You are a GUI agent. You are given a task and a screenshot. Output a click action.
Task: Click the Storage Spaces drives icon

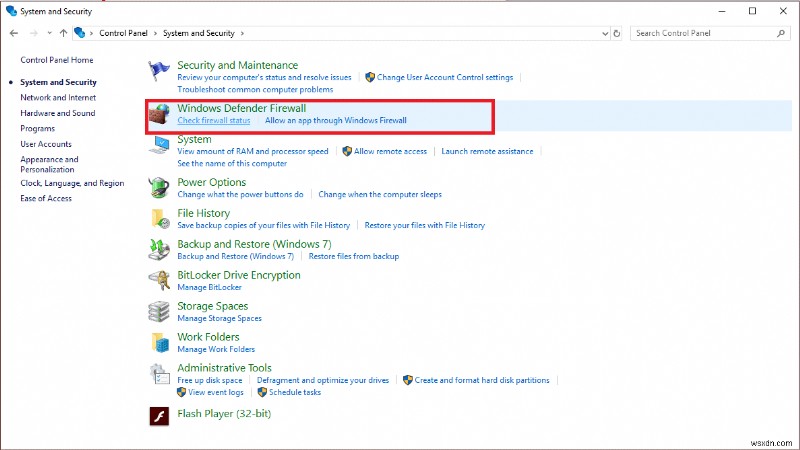[x=159, y=311]
